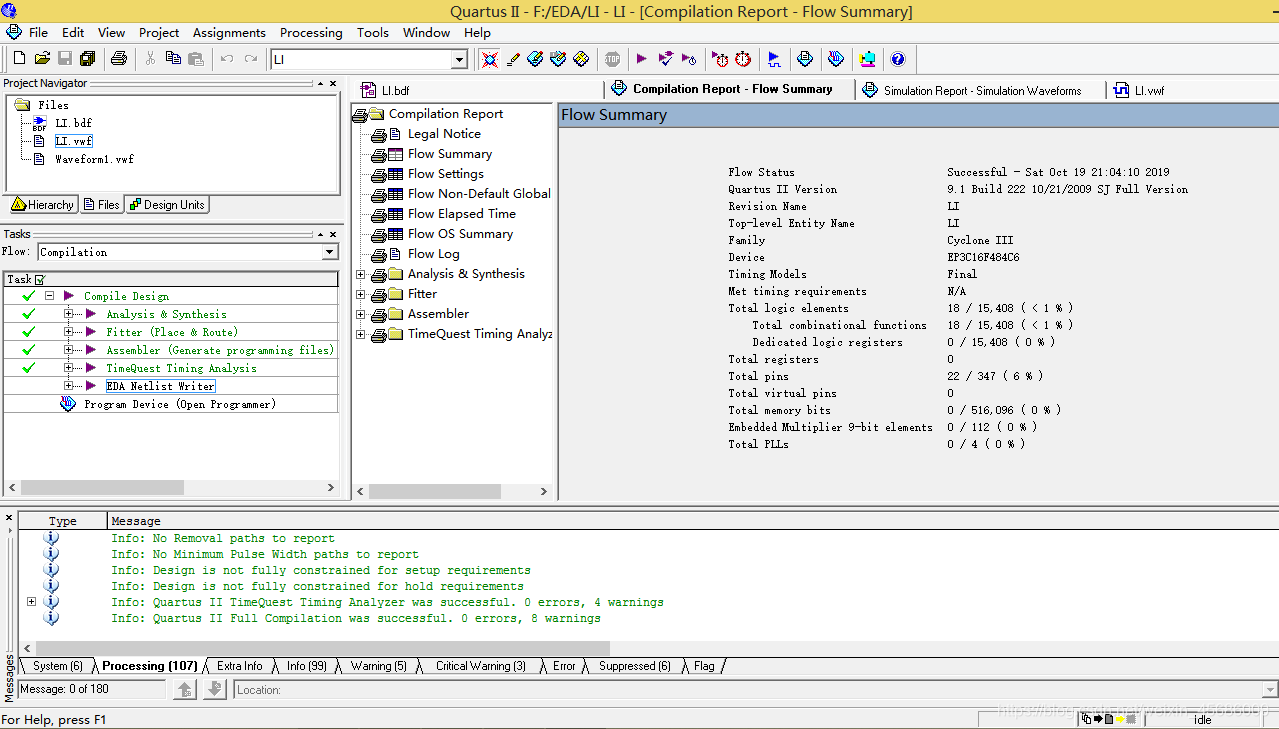The image size is (1279, 729).
Task: Select Flow Elapsed Time in report tree
Action: [x=461, y=214]
